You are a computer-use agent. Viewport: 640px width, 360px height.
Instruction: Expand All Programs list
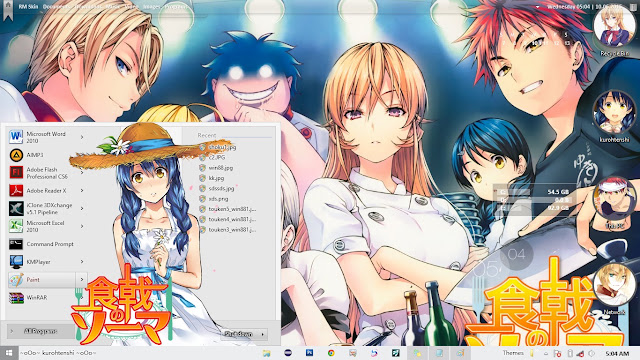(x=40, y=331)
